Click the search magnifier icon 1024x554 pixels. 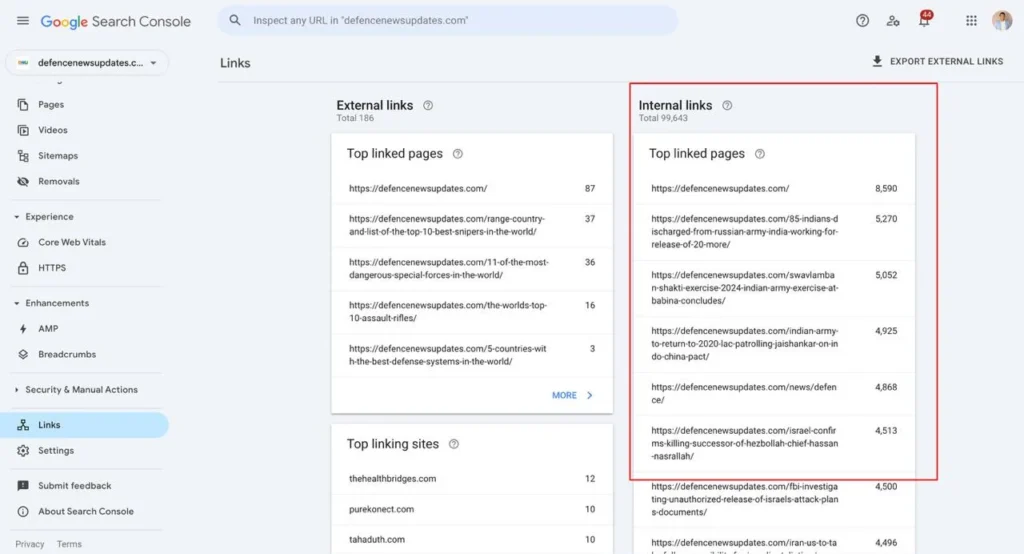tap(234, 20)
